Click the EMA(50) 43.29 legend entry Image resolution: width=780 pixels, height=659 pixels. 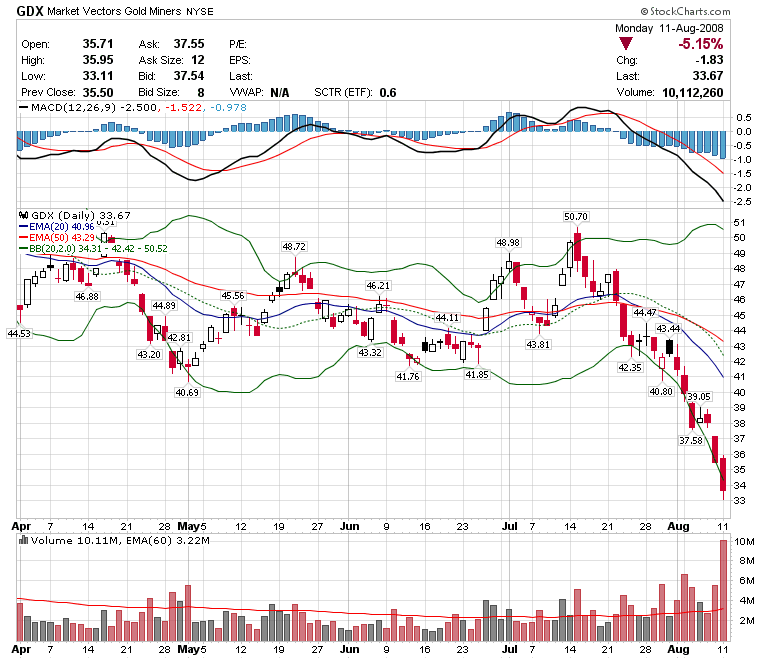56,238
